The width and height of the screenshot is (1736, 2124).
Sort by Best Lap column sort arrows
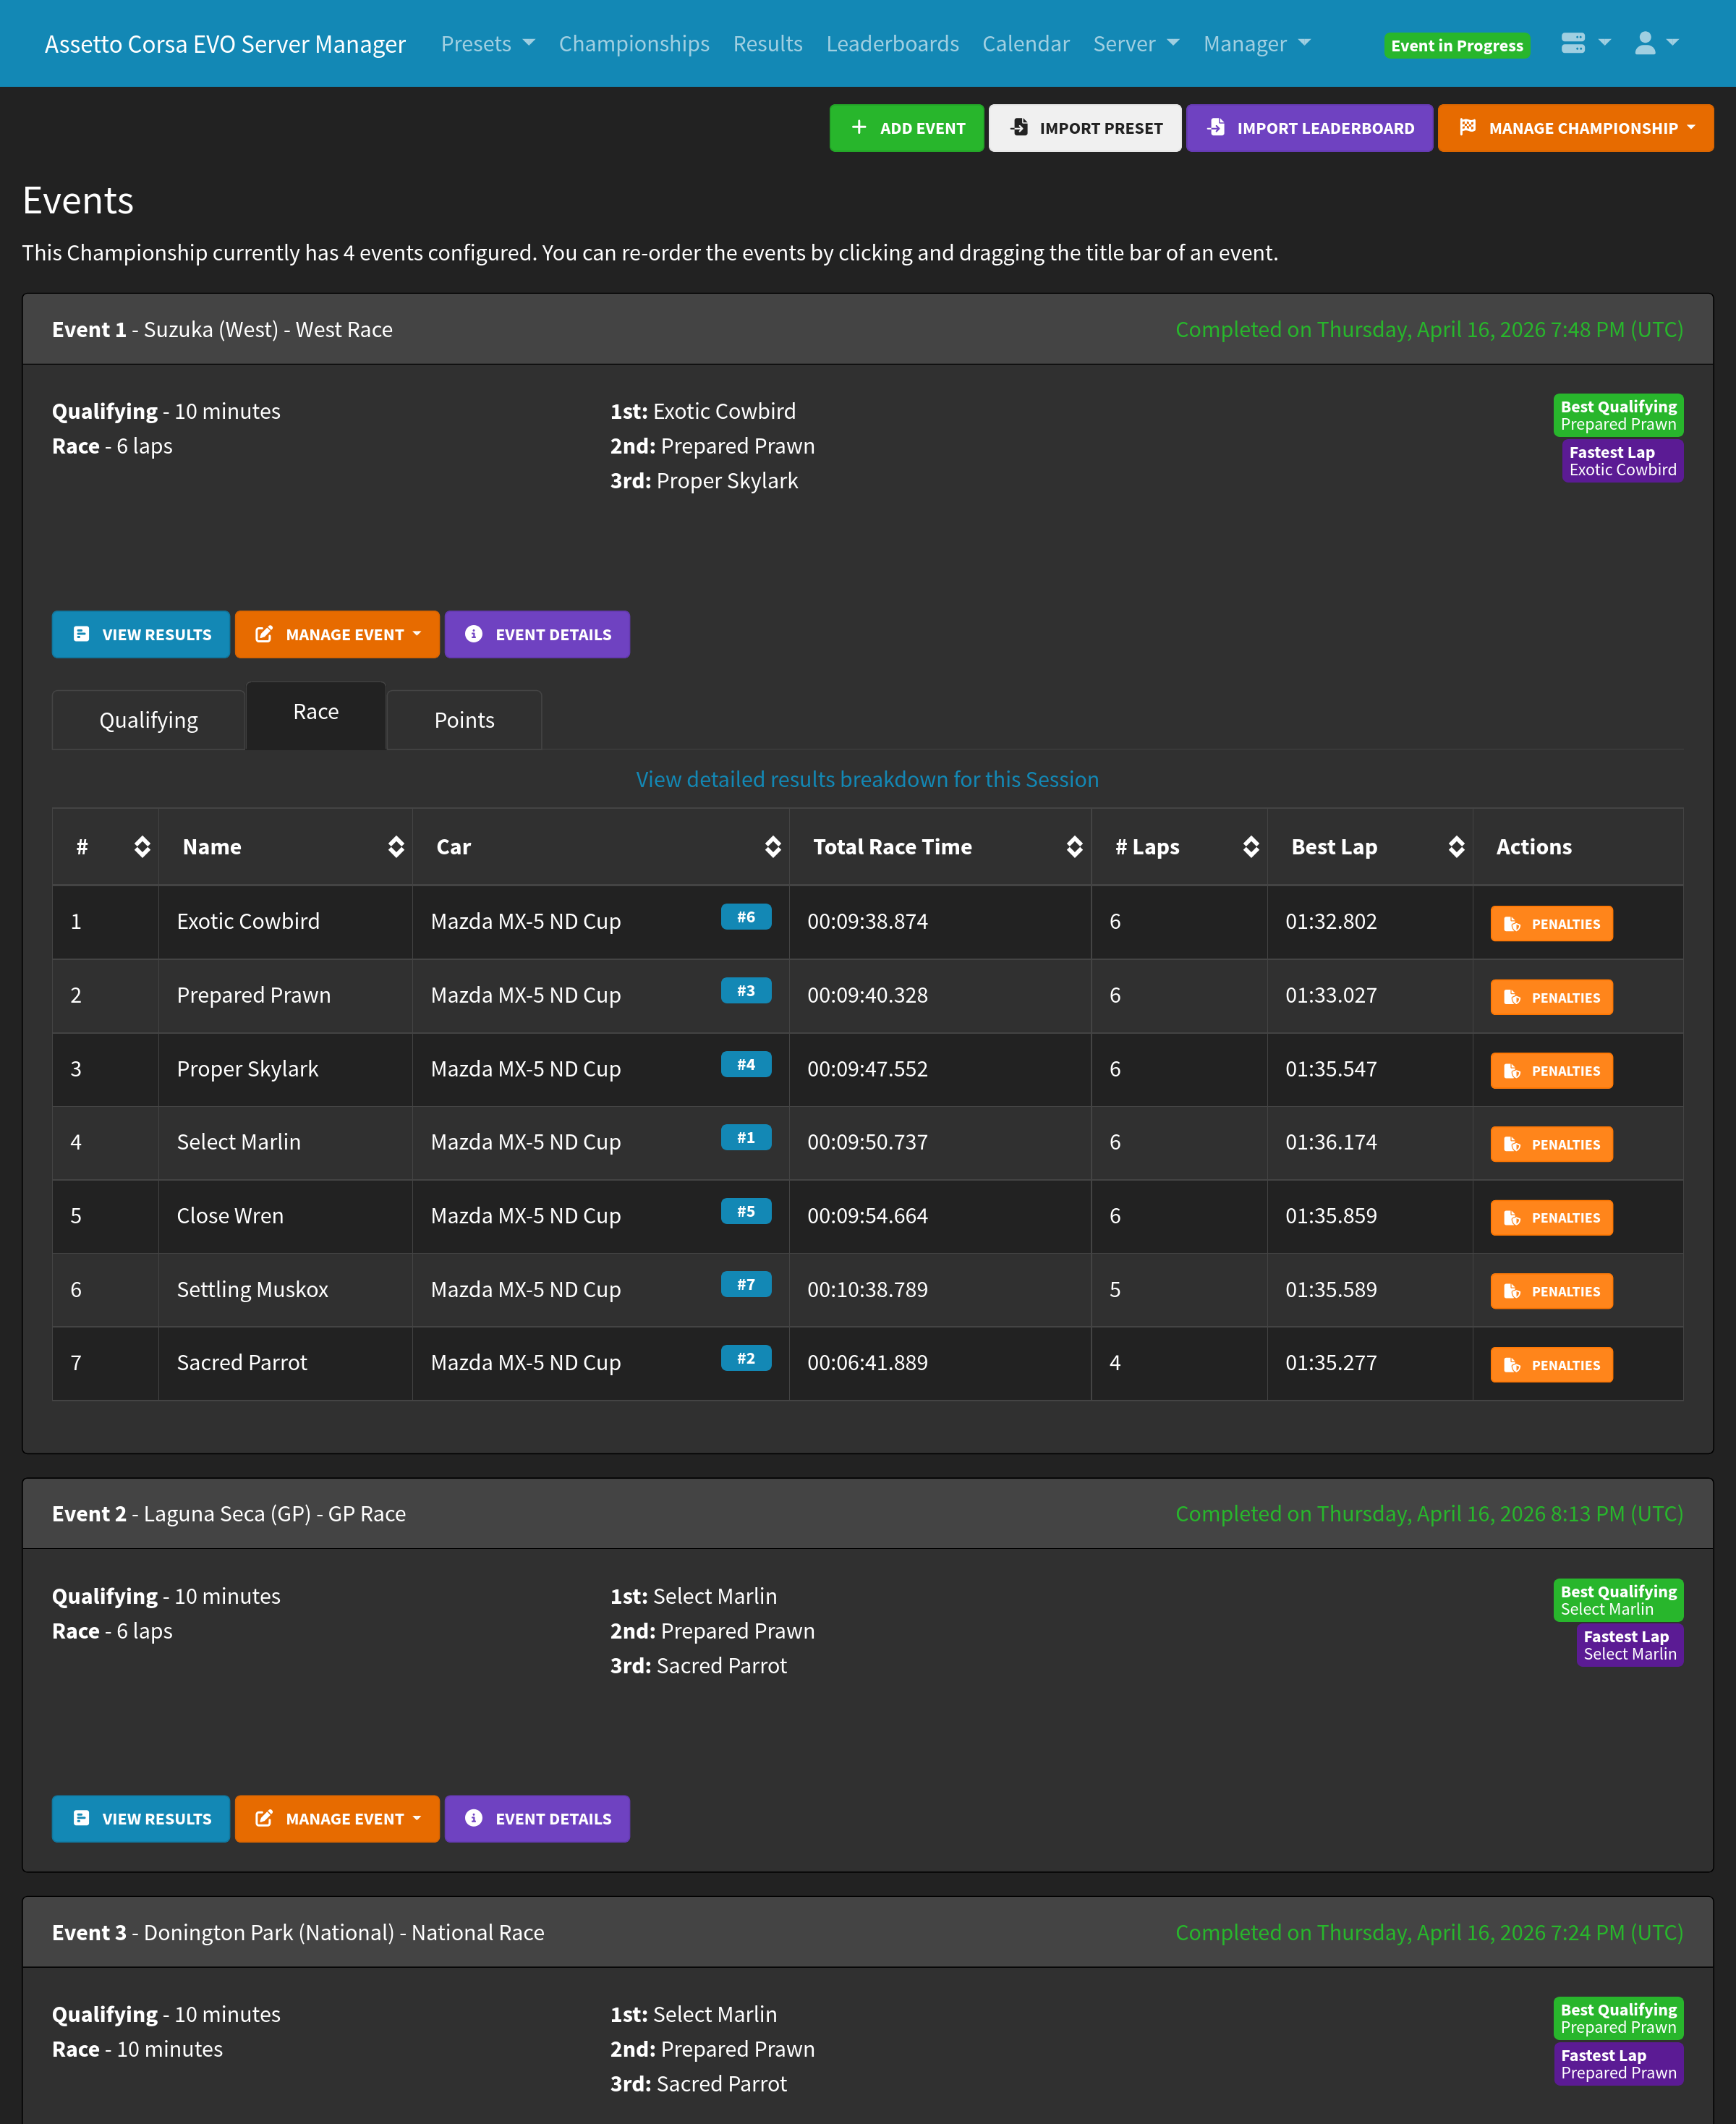(x=1457, y=847)
